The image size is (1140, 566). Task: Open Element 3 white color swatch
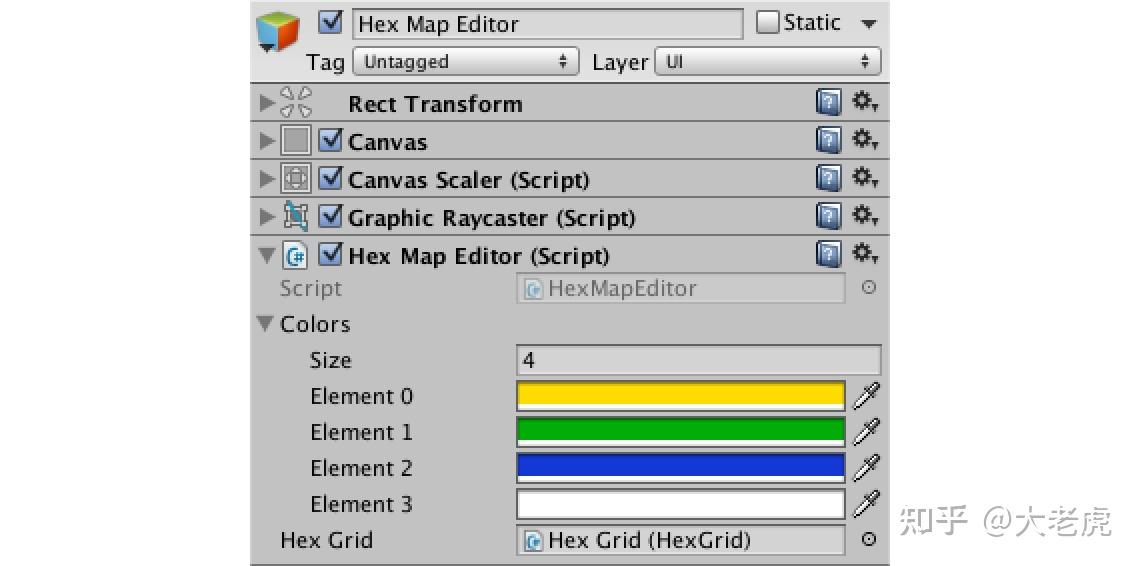point(681,504)
